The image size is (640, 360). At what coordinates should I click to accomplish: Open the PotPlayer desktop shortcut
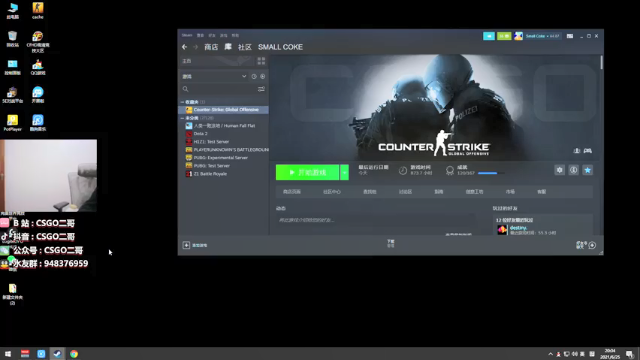[x=13, y=123]
